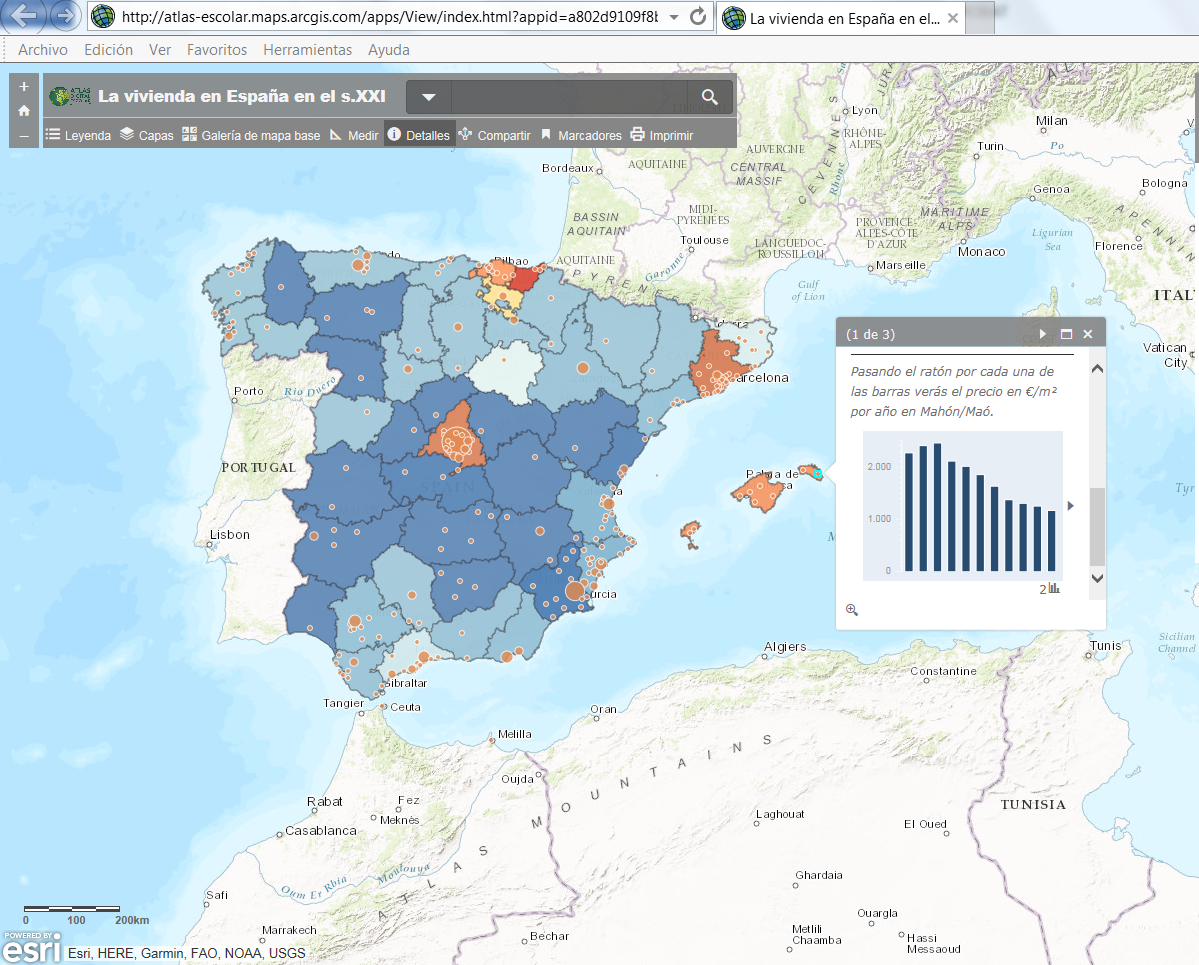Close the La vivienda en España tab
1199x965 pixels.
(953, 18)
